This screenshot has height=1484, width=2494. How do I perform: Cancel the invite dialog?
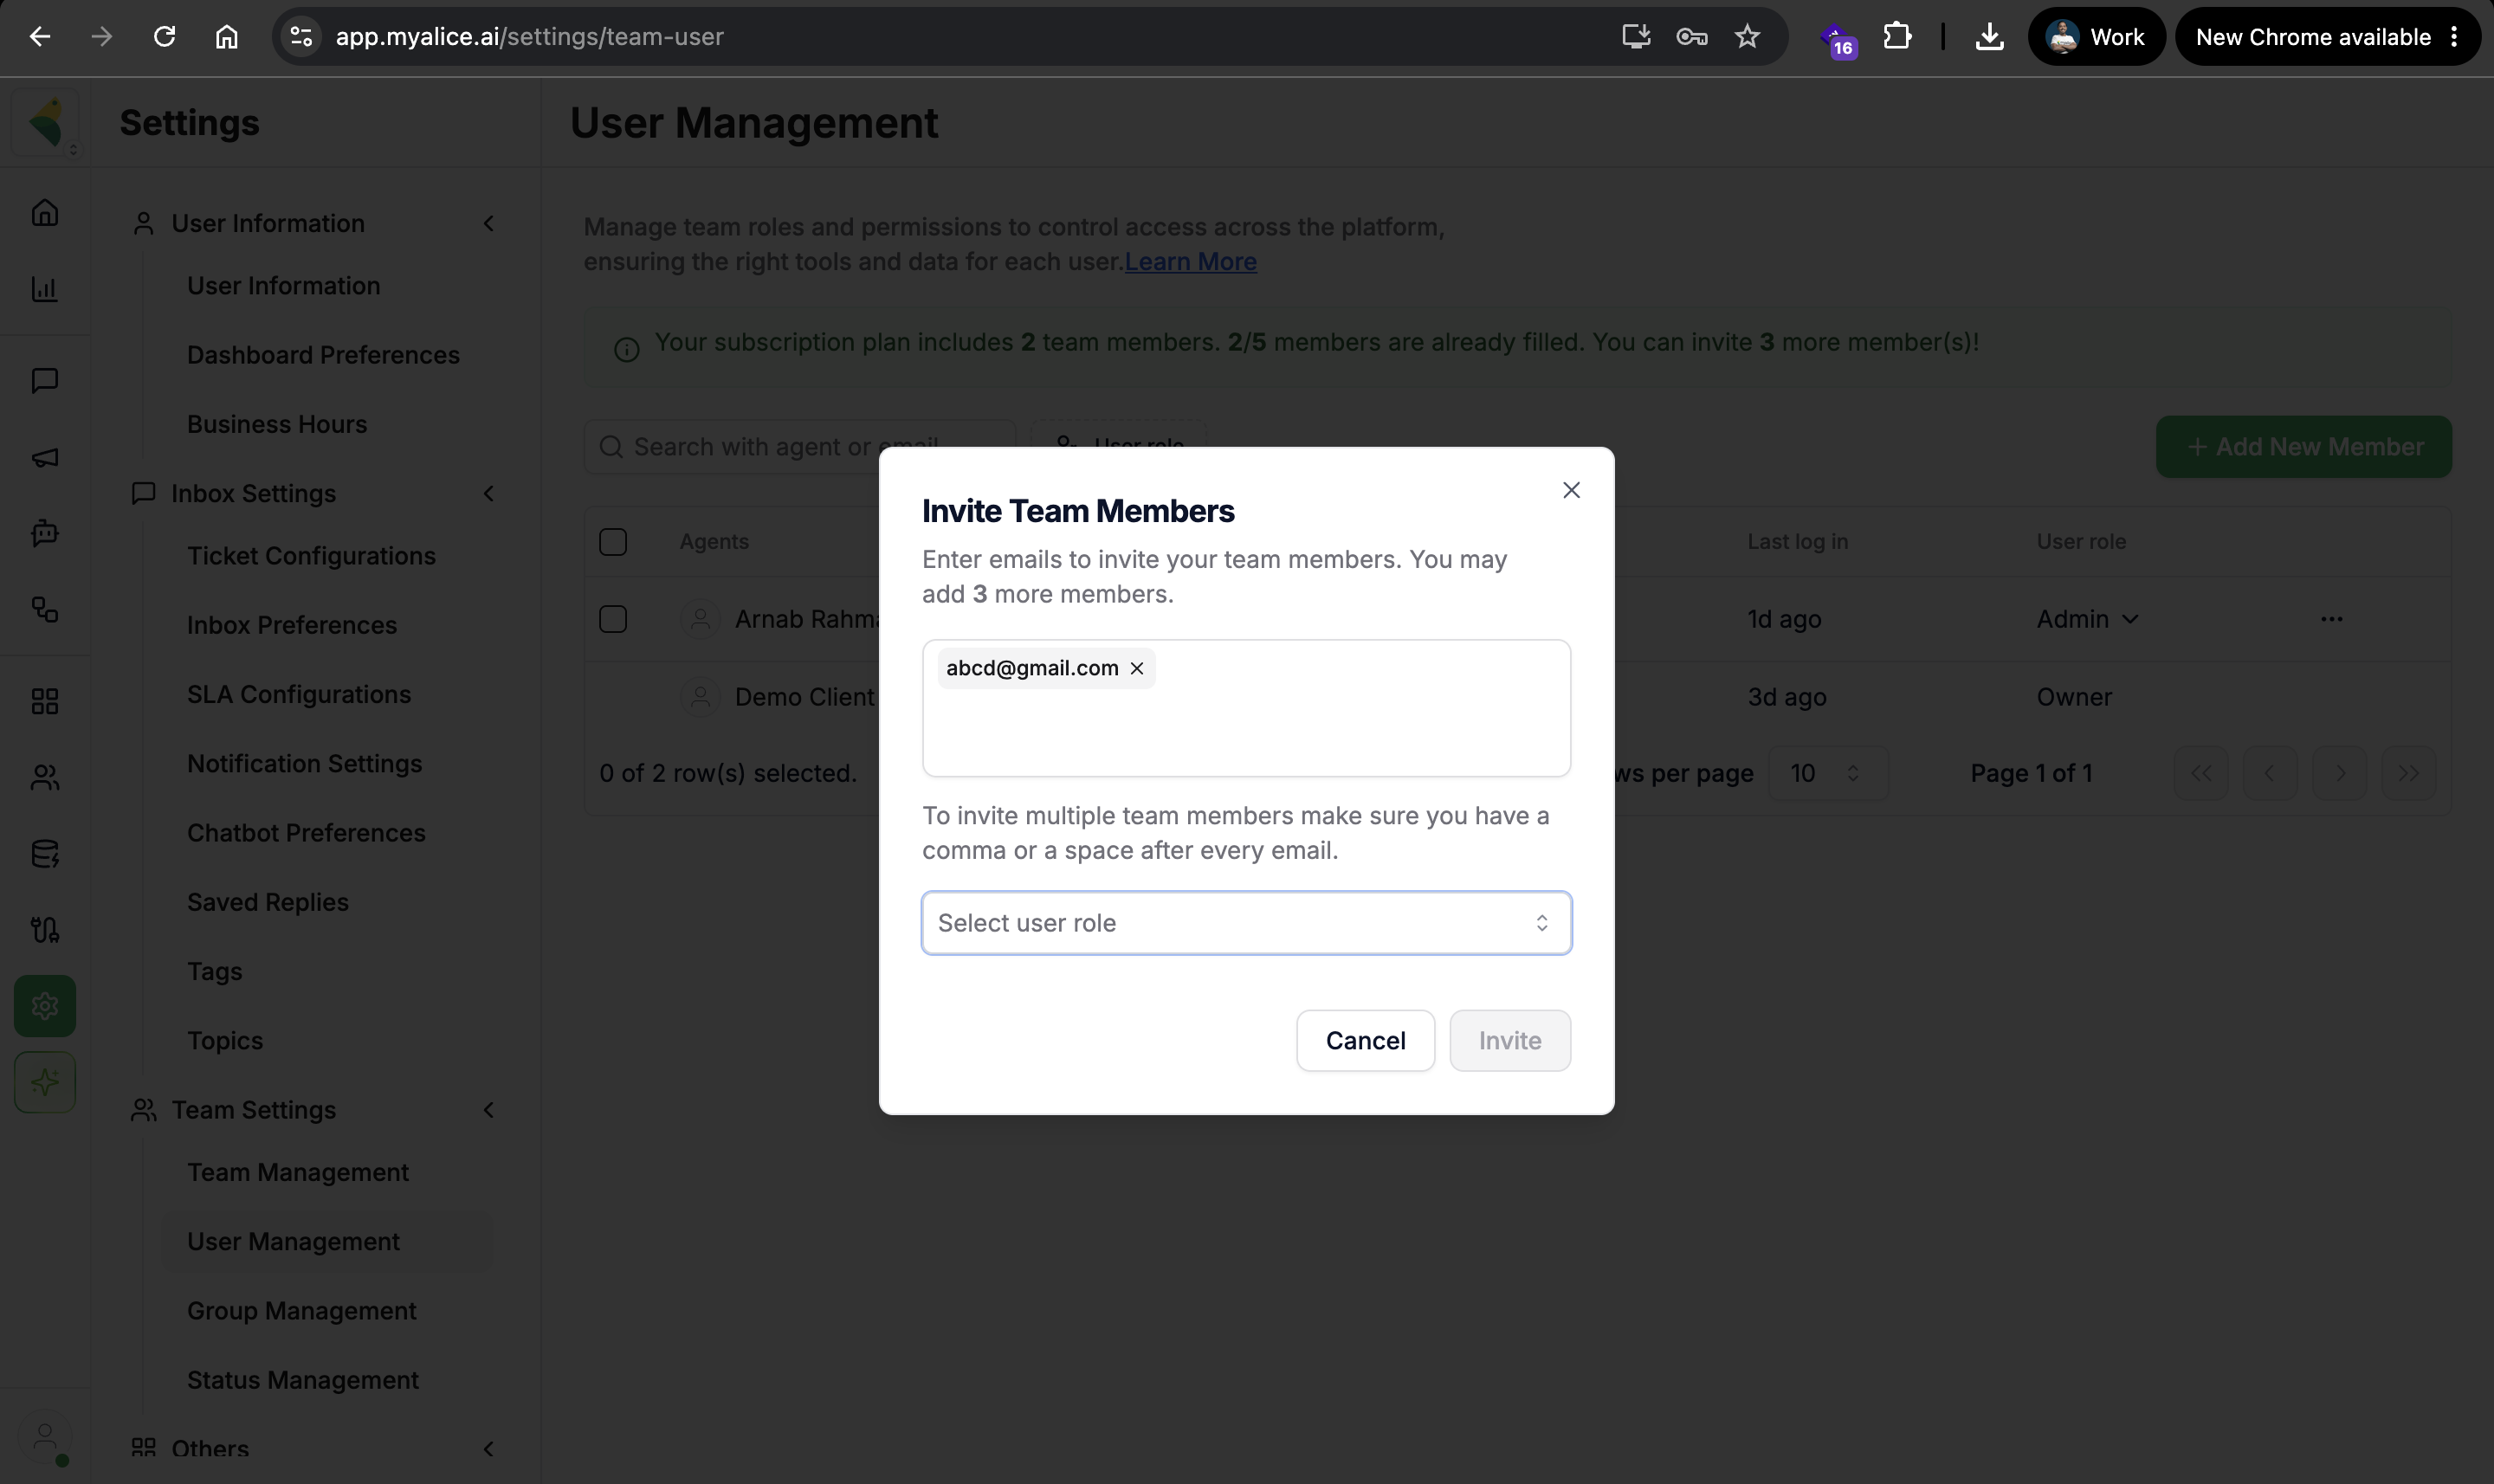pyautogui.click(x=1365, y=1041)
